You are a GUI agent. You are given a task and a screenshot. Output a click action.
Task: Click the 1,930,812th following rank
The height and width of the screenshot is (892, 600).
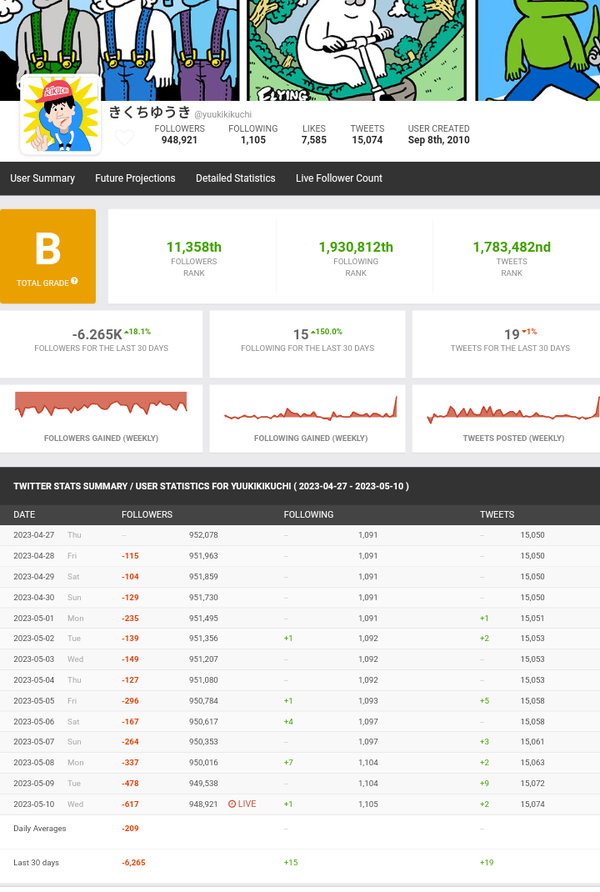(x=356, y=247)
